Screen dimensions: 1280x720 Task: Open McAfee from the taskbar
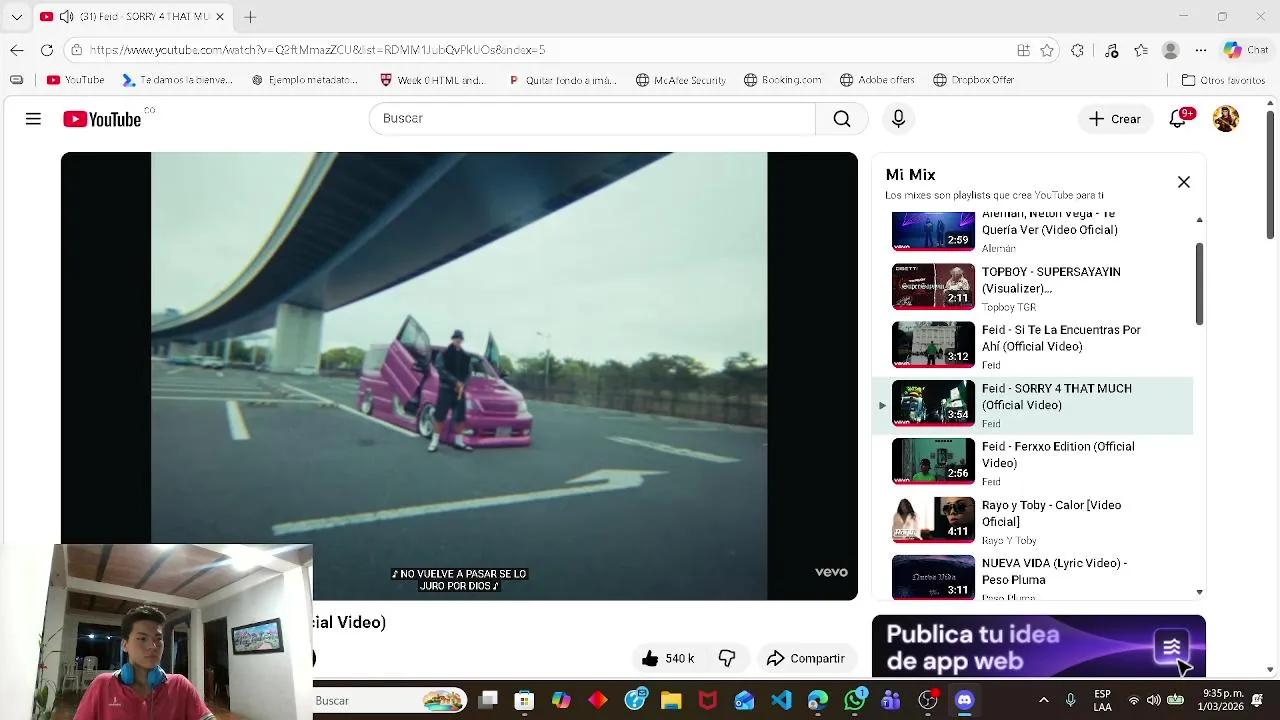[708, 700]
